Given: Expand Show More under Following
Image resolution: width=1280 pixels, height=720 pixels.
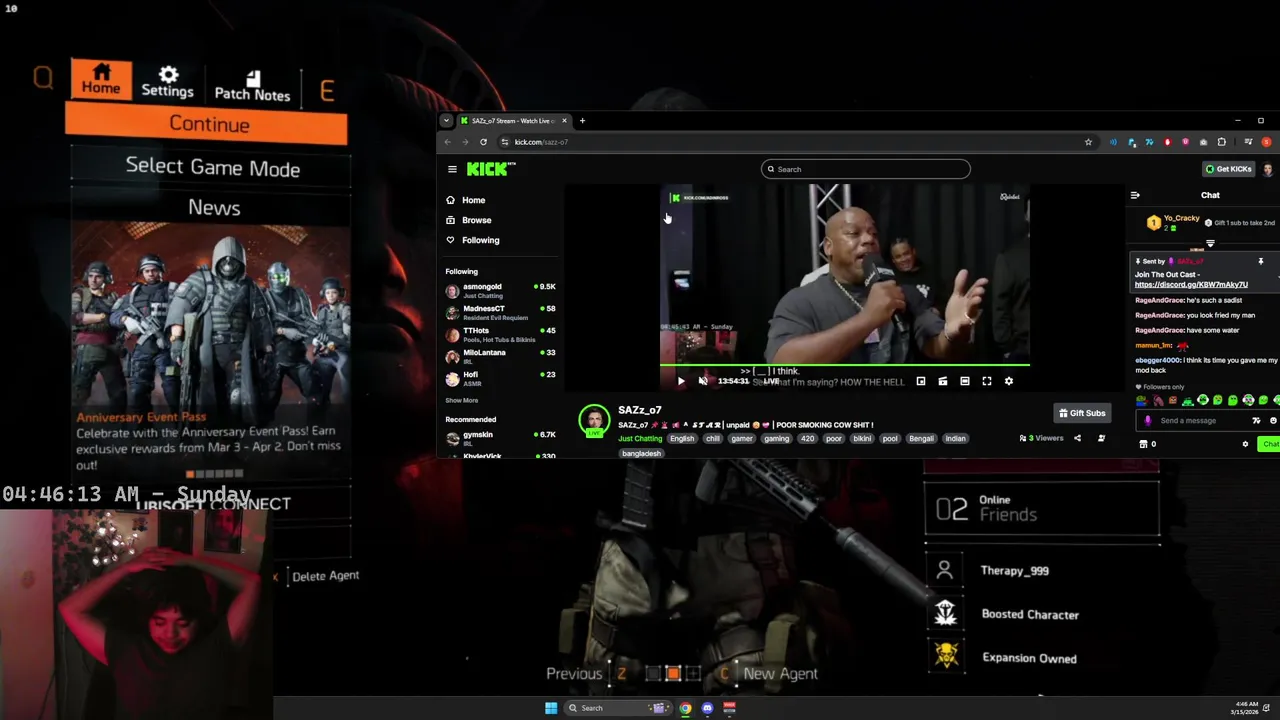Looking at the screenshot, I should 461,400.
